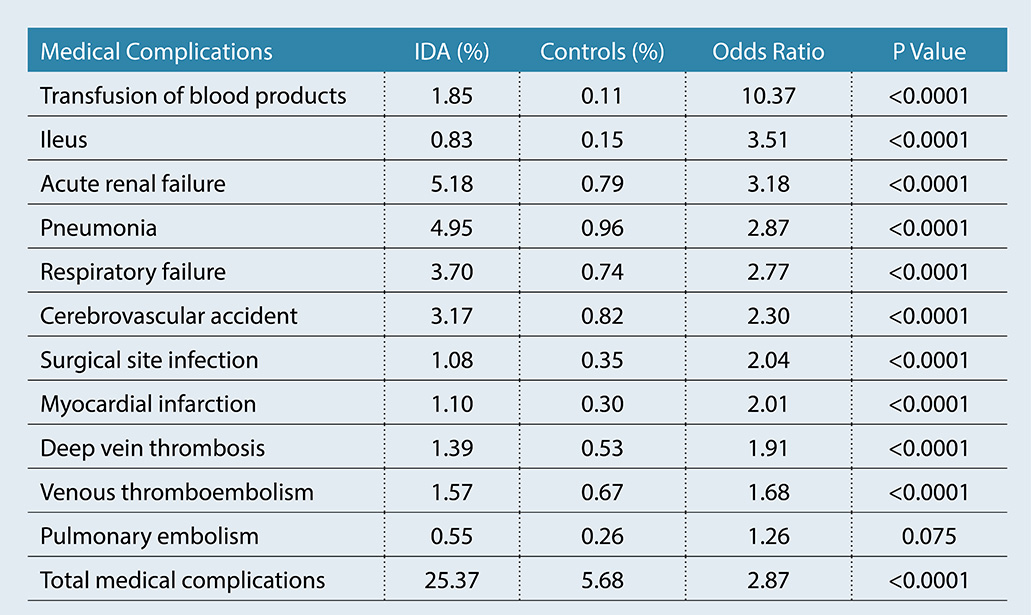Viewport: 1031px width, 615px height.
Task: Click the 25.37 total IDA percentage cell
Action: point(451,580)
